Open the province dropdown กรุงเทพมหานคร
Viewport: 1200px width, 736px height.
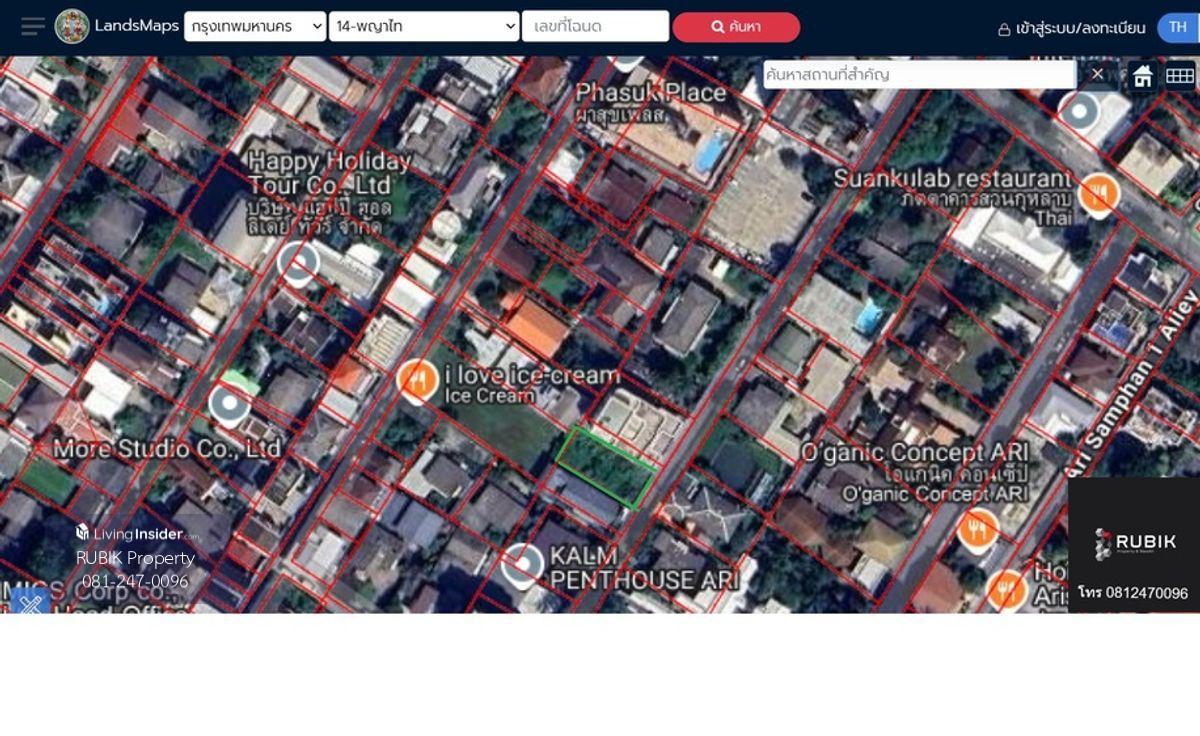click(x=255, y=27)
